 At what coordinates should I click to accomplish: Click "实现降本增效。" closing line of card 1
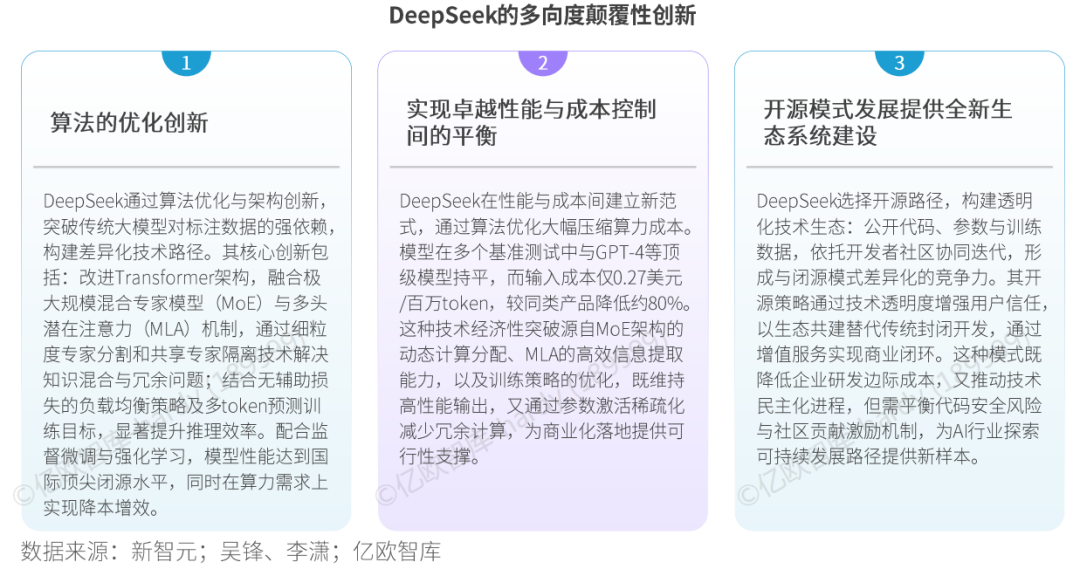click(x=101, y=508)
